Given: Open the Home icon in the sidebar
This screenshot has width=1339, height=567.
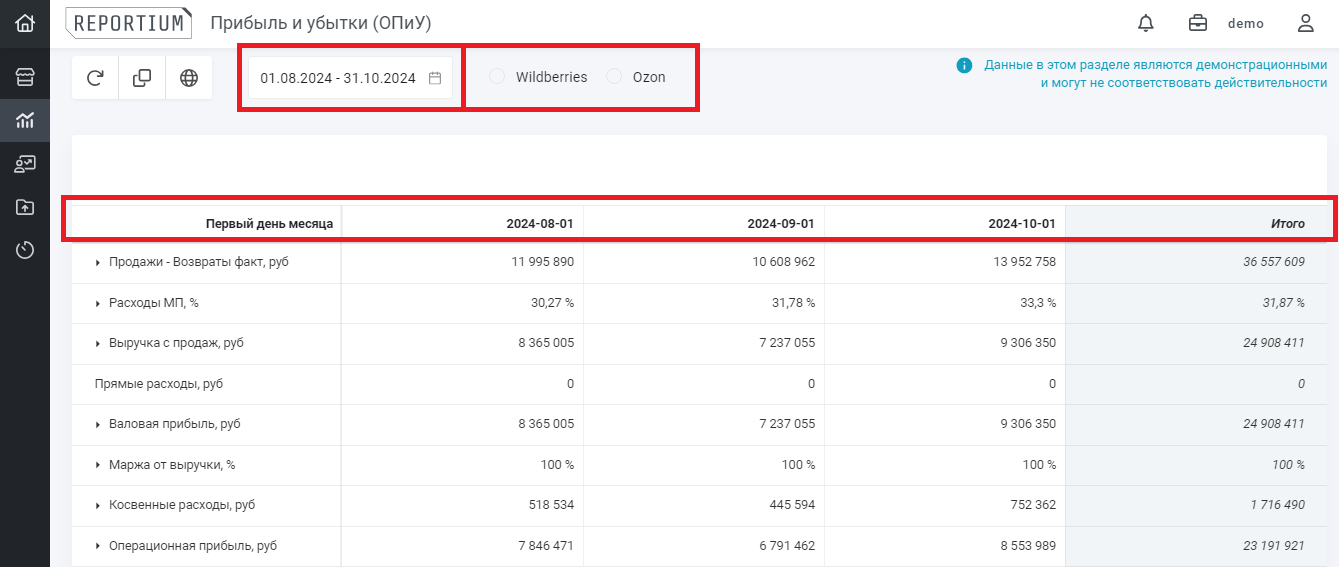Looking at the screenshot, I should pos(25,23).
